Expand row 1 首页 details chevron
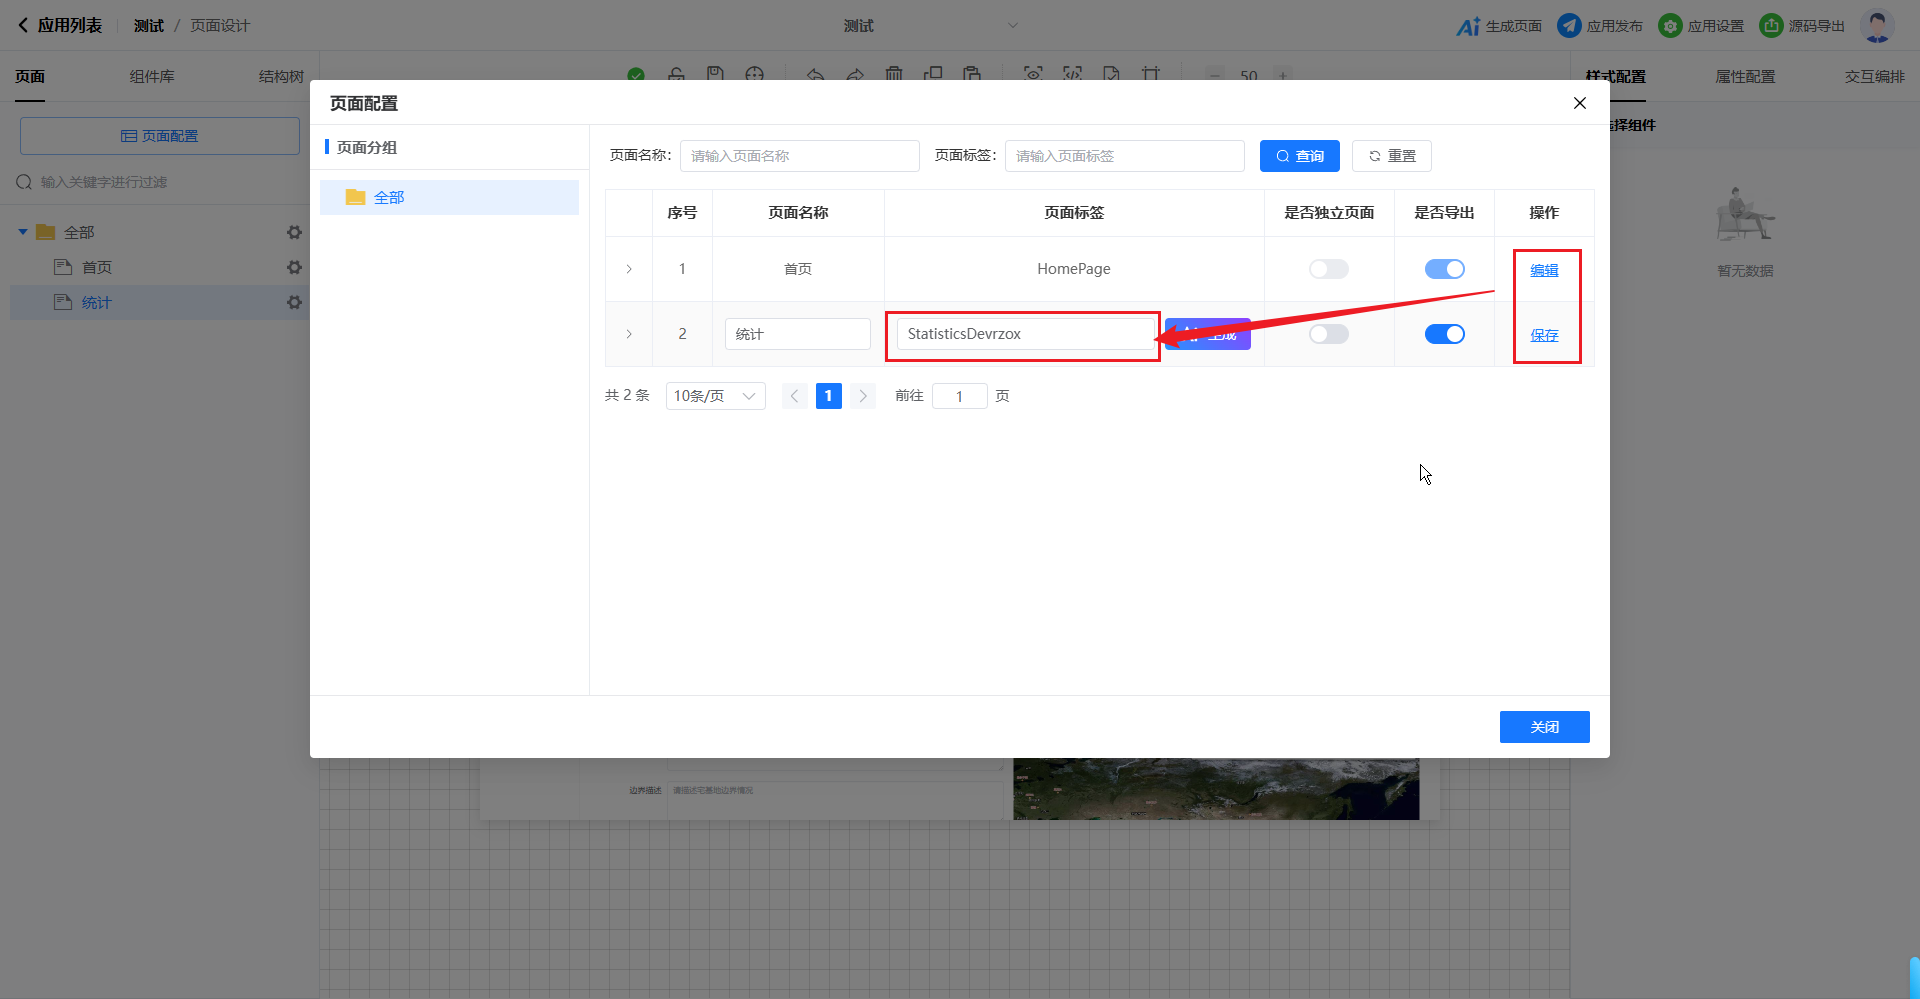Viewport: 1920px width, 999px height. click(629, 269)
